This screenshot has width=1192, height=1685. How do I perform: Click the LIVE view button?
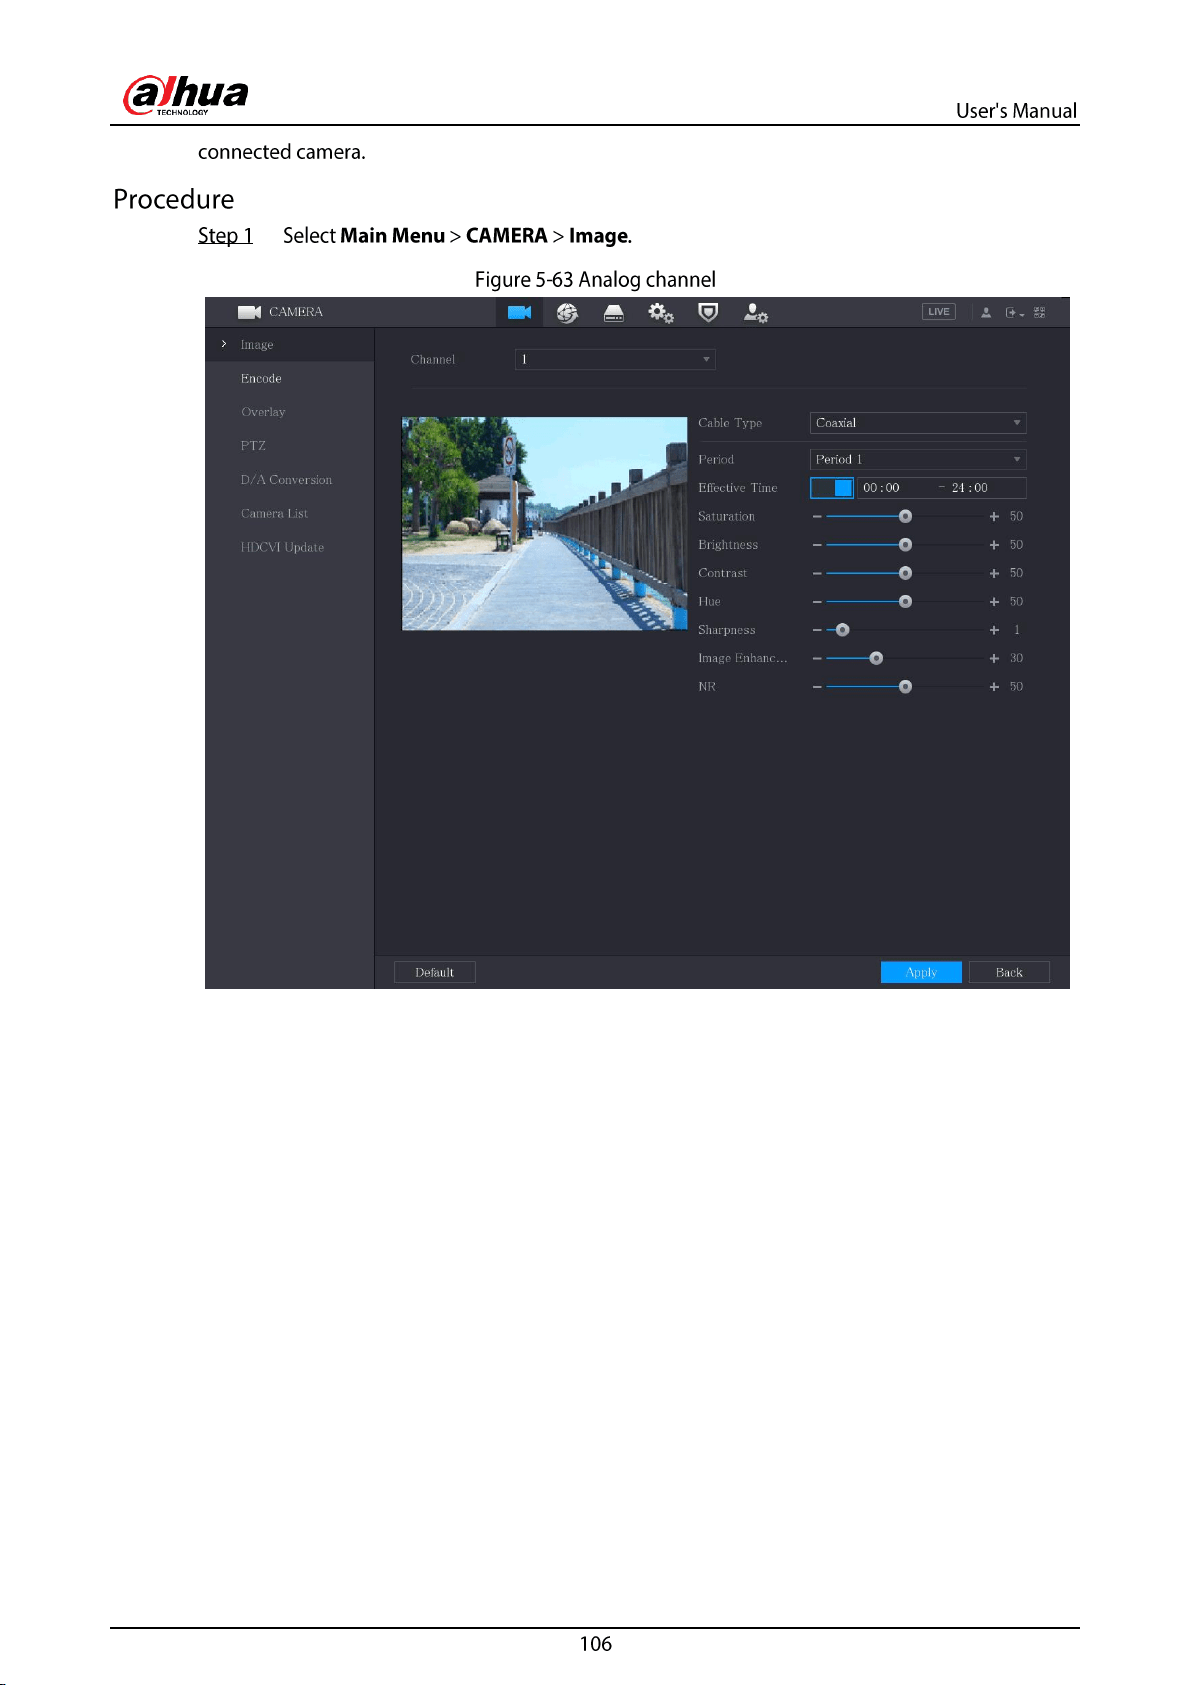(x=939, y=312)
